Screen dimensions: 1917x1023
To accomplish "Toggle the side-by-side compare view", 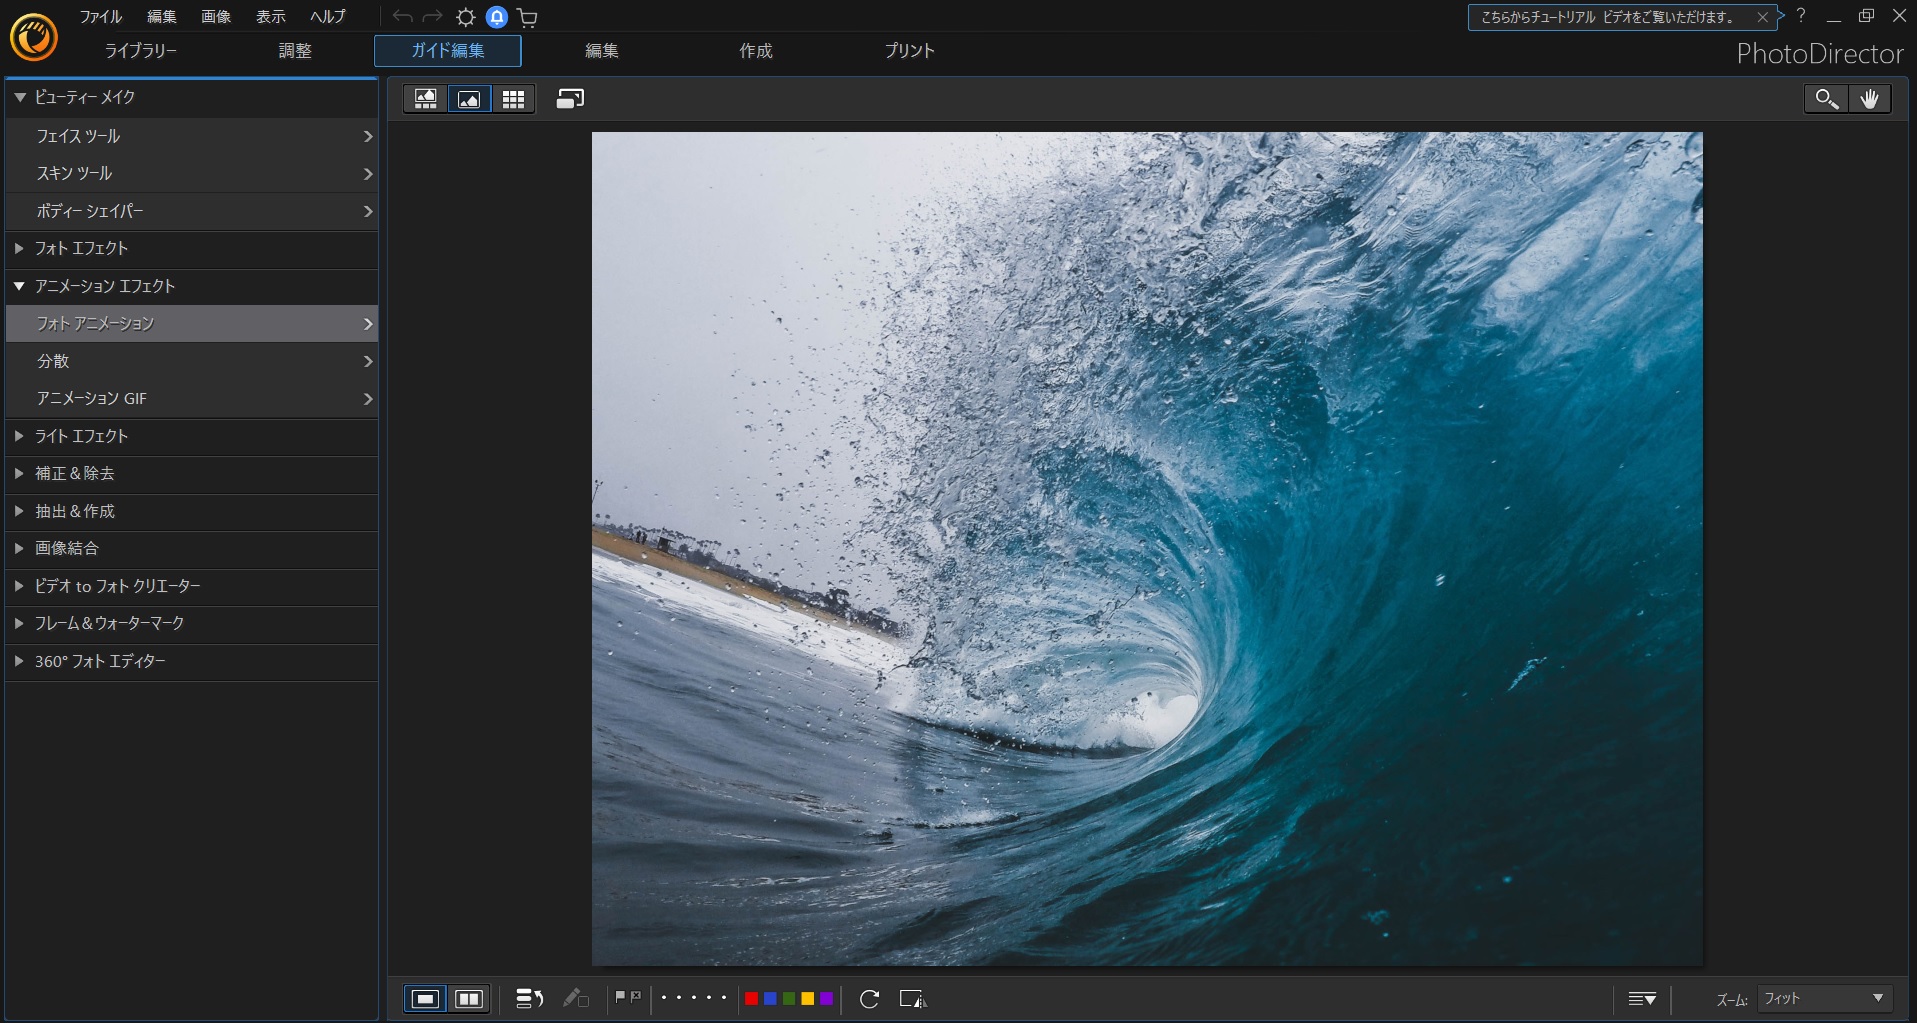I will (469, 998).
